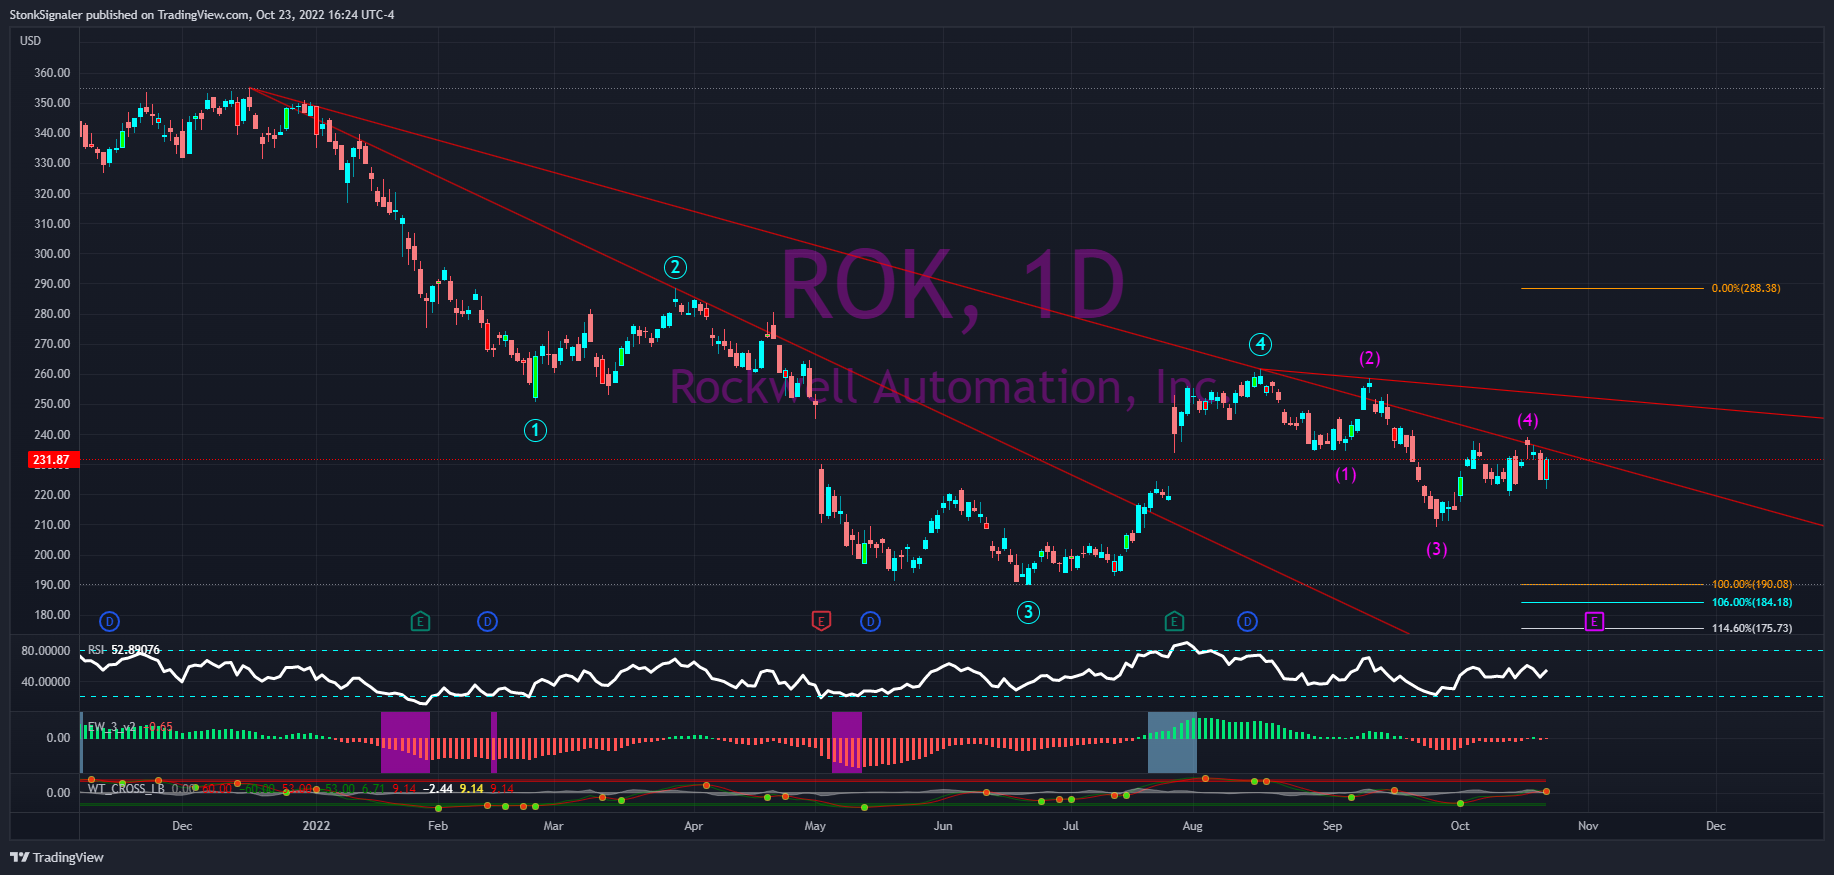Click the USD currency label
Image resolution: width=1834 pixels, height=875 pixels.
[x=31, y=41]
